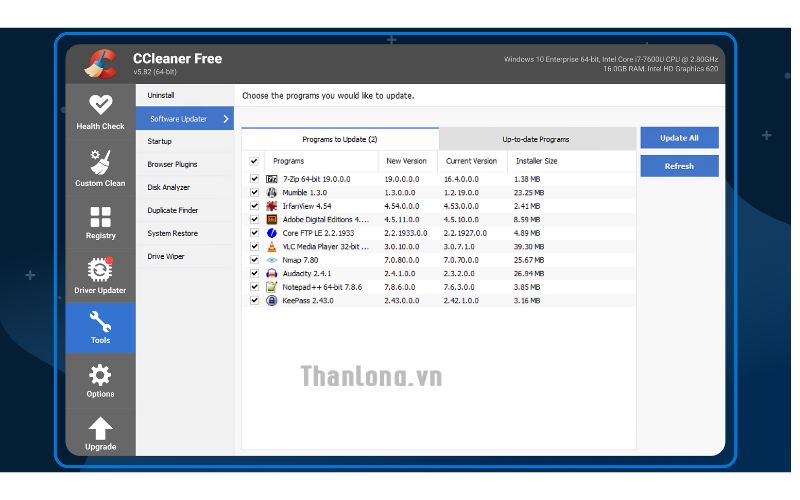Click the Upgrade arrow icon
The width and height of the screenshot is (800, 500).
point(100,428)
